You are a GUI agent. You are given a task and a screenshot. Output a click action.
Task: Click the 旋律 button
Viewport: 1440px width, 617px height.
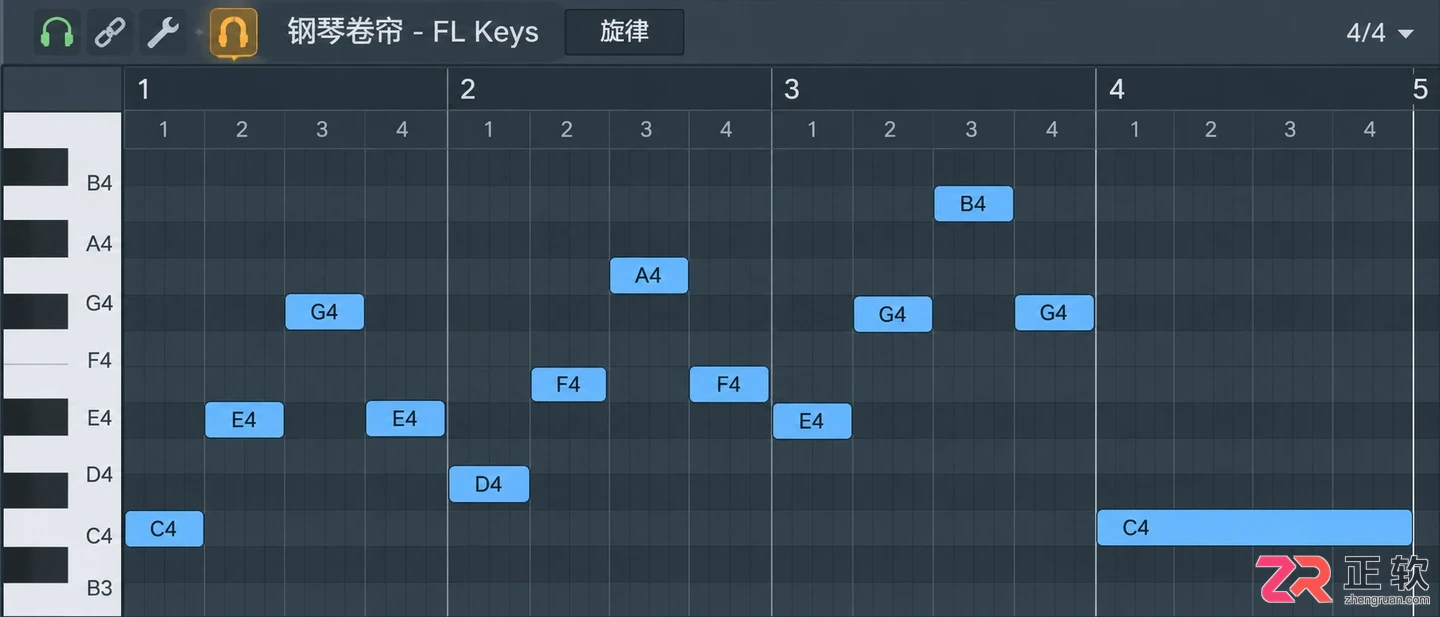click(x=625, y=32)
